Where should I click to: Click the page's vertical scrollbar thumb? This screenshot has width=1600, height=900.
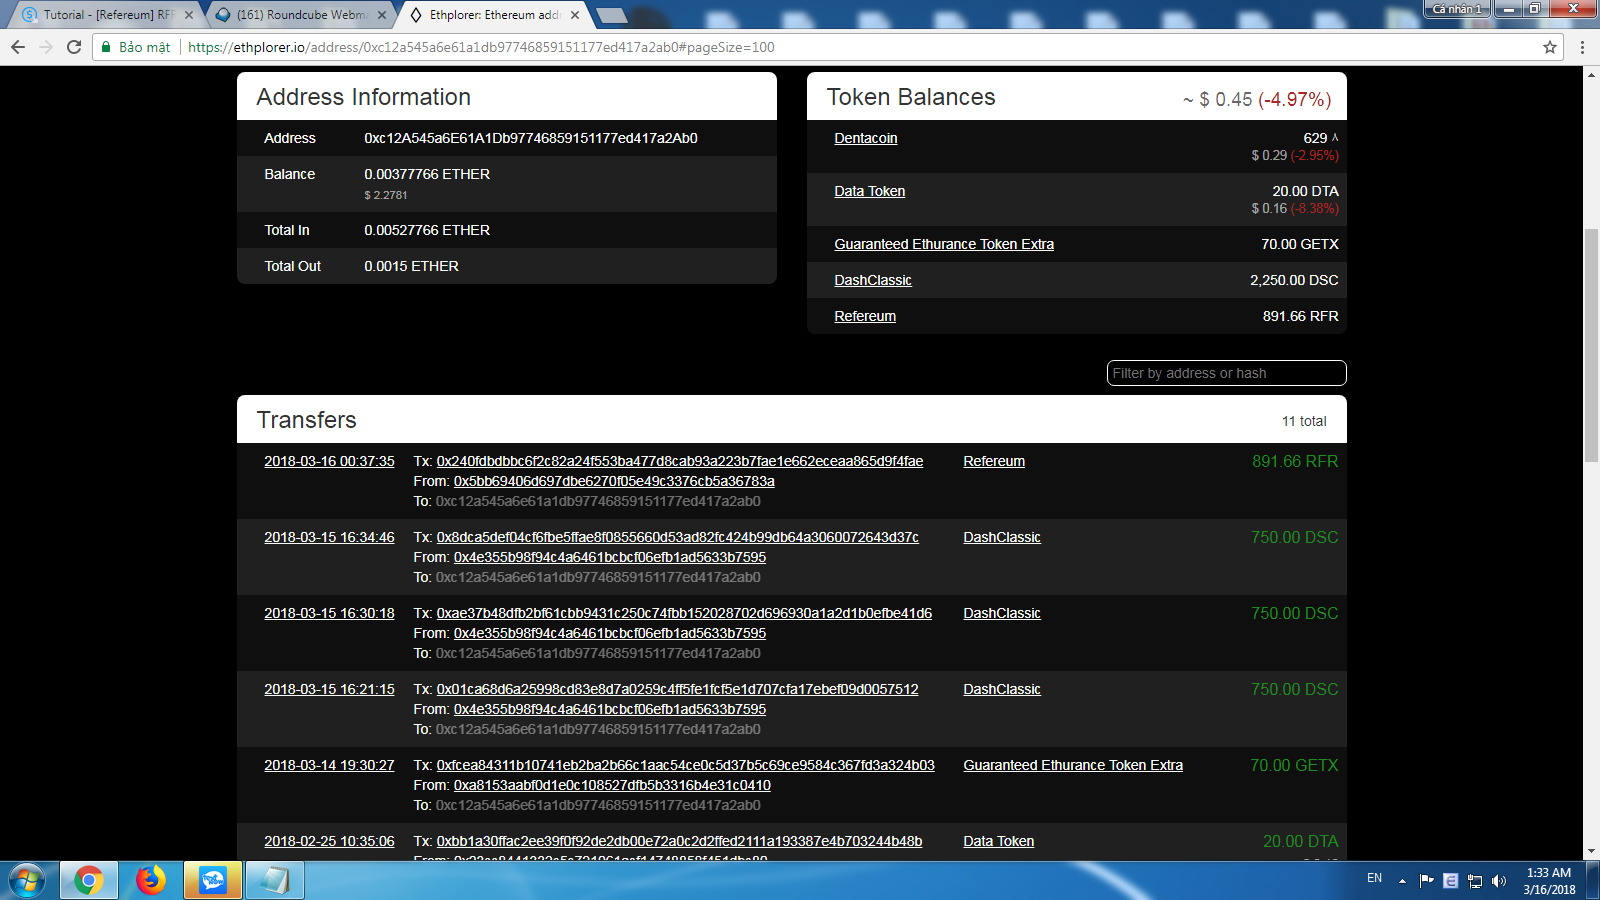point(1591,346)
